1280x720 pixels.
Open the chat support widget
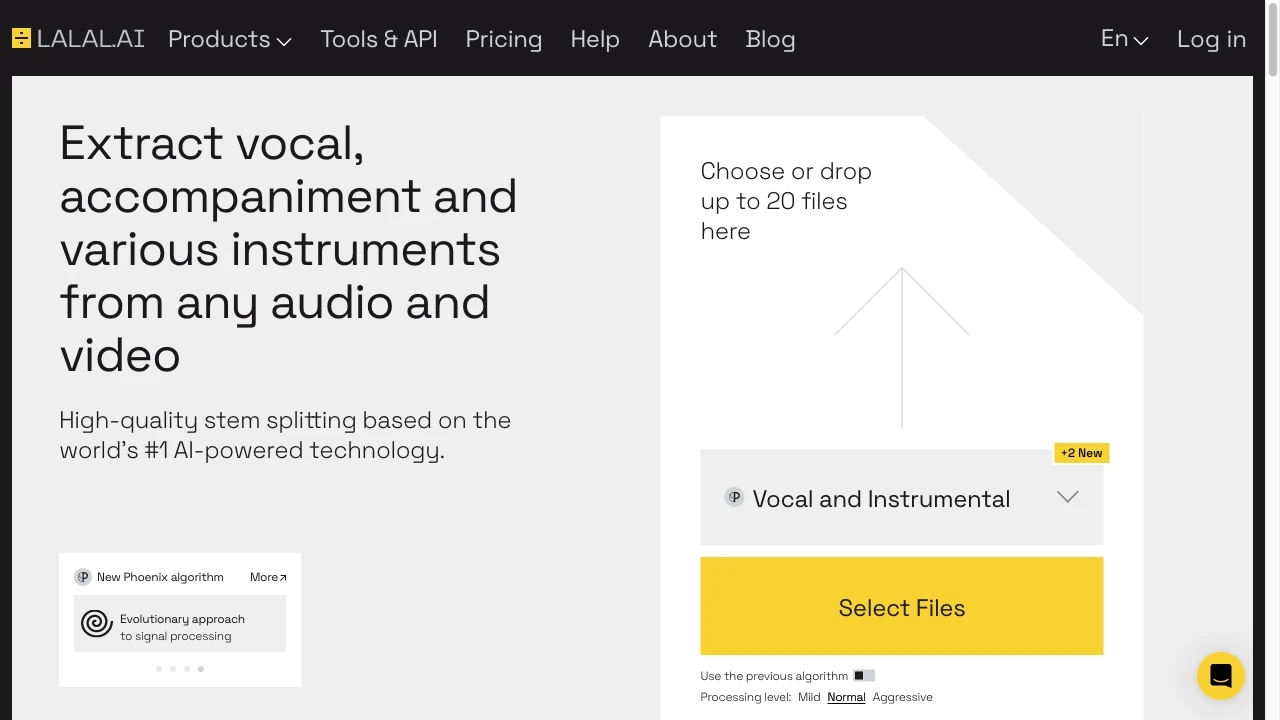click(1220, 675)
